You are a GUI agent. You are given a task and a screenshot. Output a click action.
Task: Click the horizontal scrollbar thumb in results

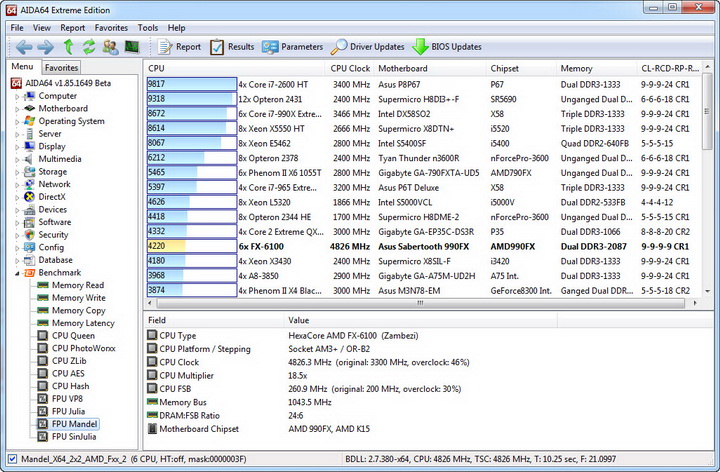(x=420, y=303)
